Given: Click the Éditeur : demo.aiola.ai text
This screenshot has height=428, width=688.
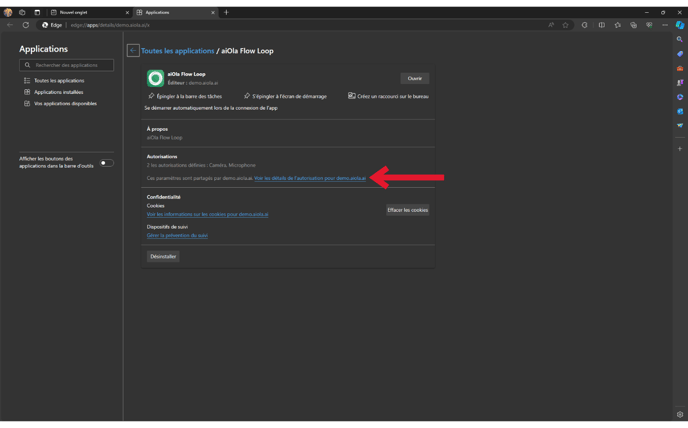Looking at the screenshot, I should pyautogui.click(x=193, y=83).
